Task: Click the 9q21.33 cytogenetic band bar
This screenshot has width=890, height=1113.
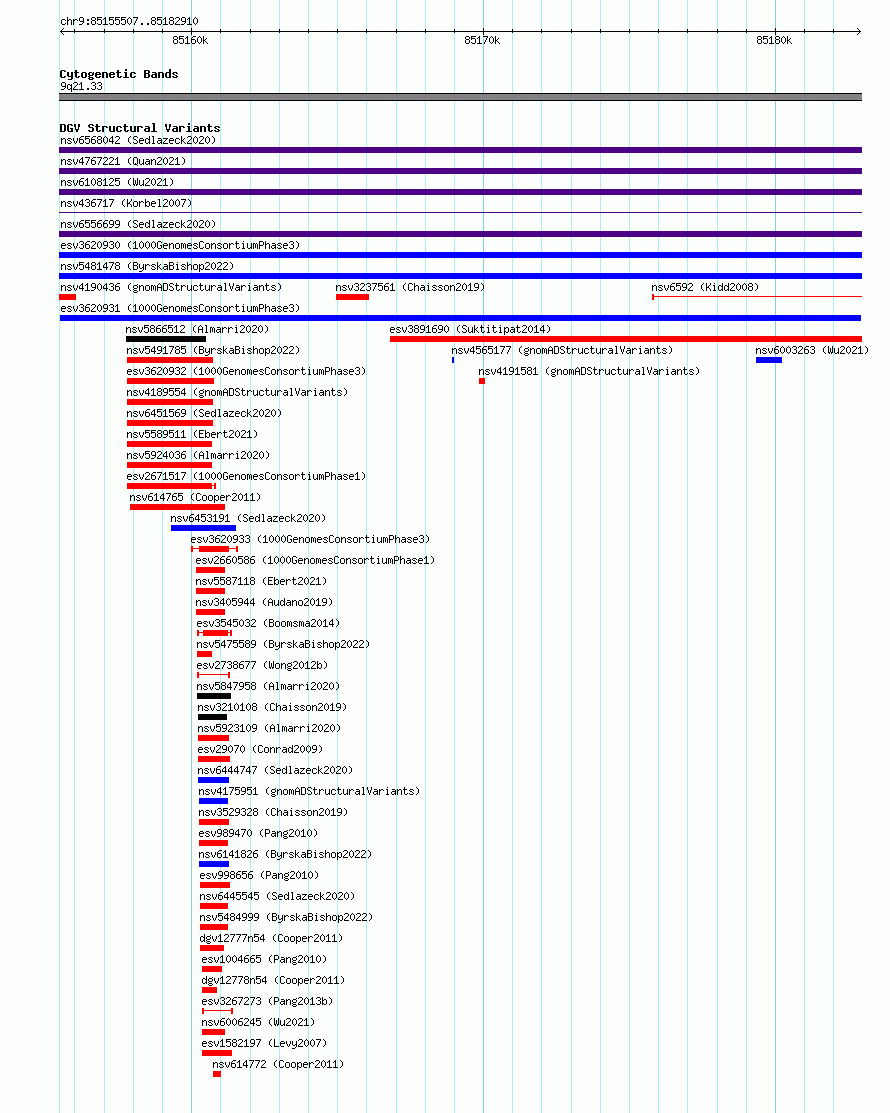Action: click(461, 97)
